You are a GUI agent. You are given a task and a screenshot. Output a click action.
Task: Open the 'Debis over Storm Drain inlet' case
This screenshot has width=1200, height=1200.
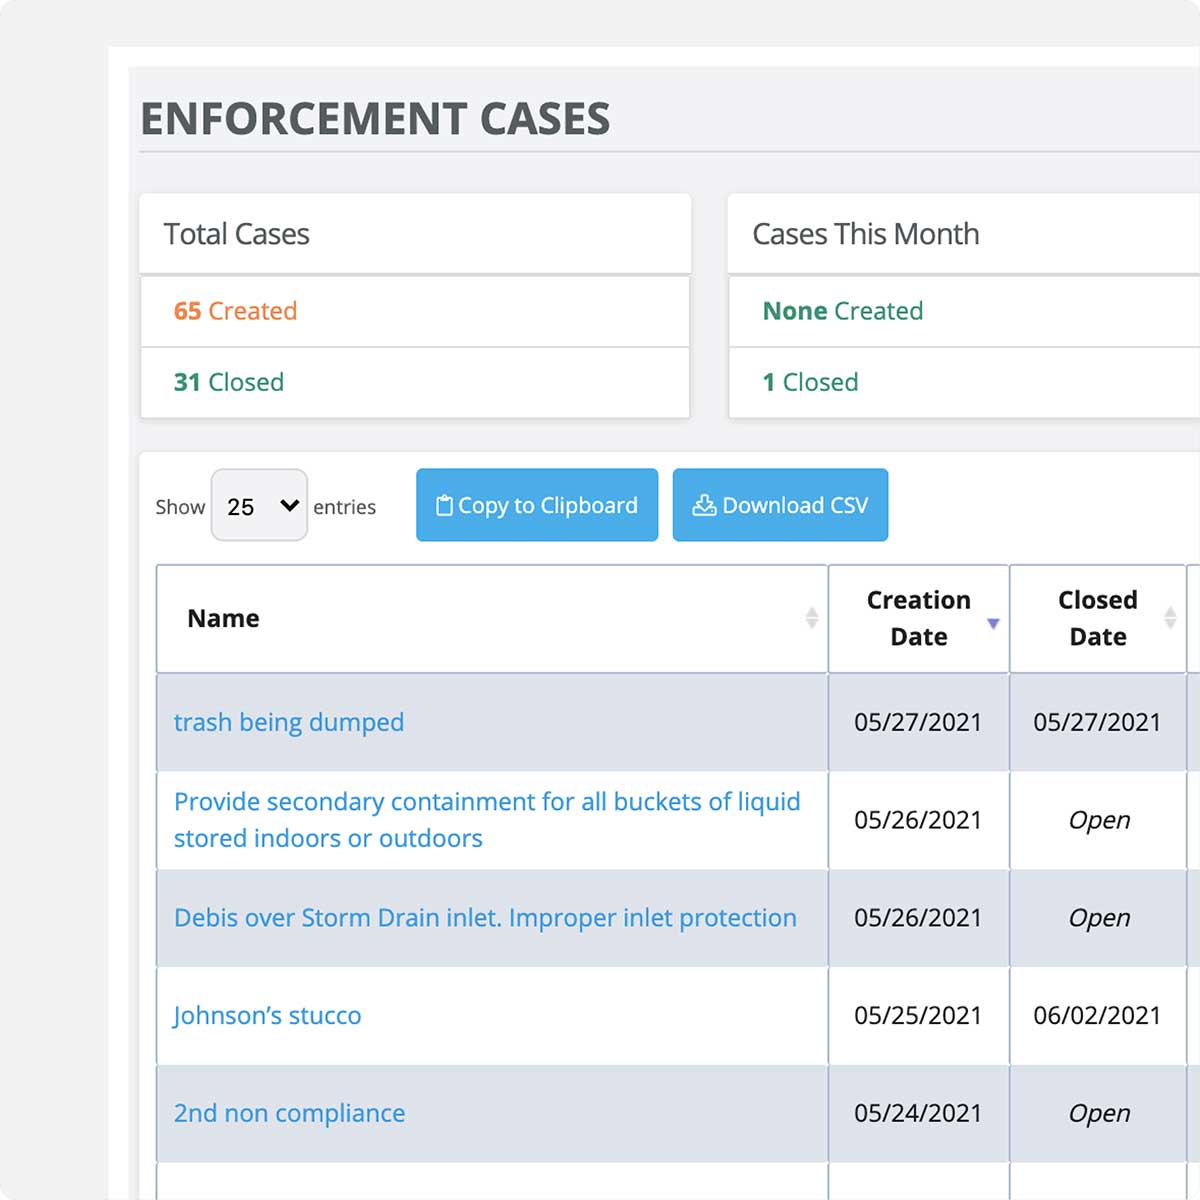click(x=485, y=918)
